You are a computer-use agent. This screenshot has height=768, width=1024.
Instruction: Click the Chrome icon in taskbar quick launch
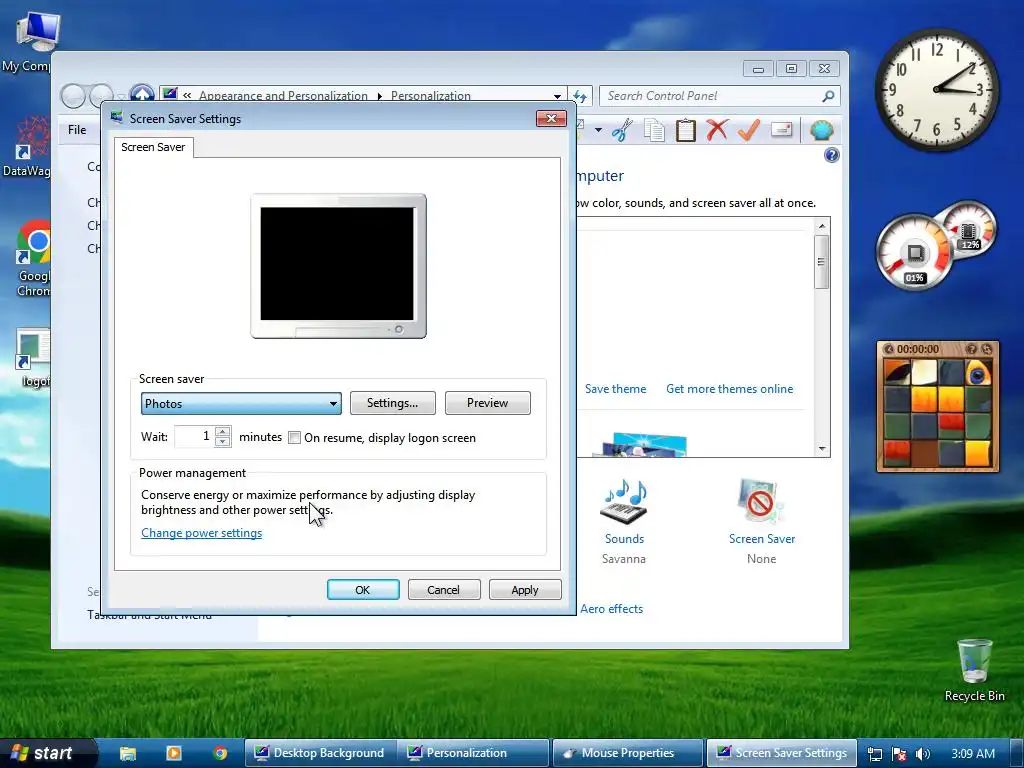click(220, 753)
